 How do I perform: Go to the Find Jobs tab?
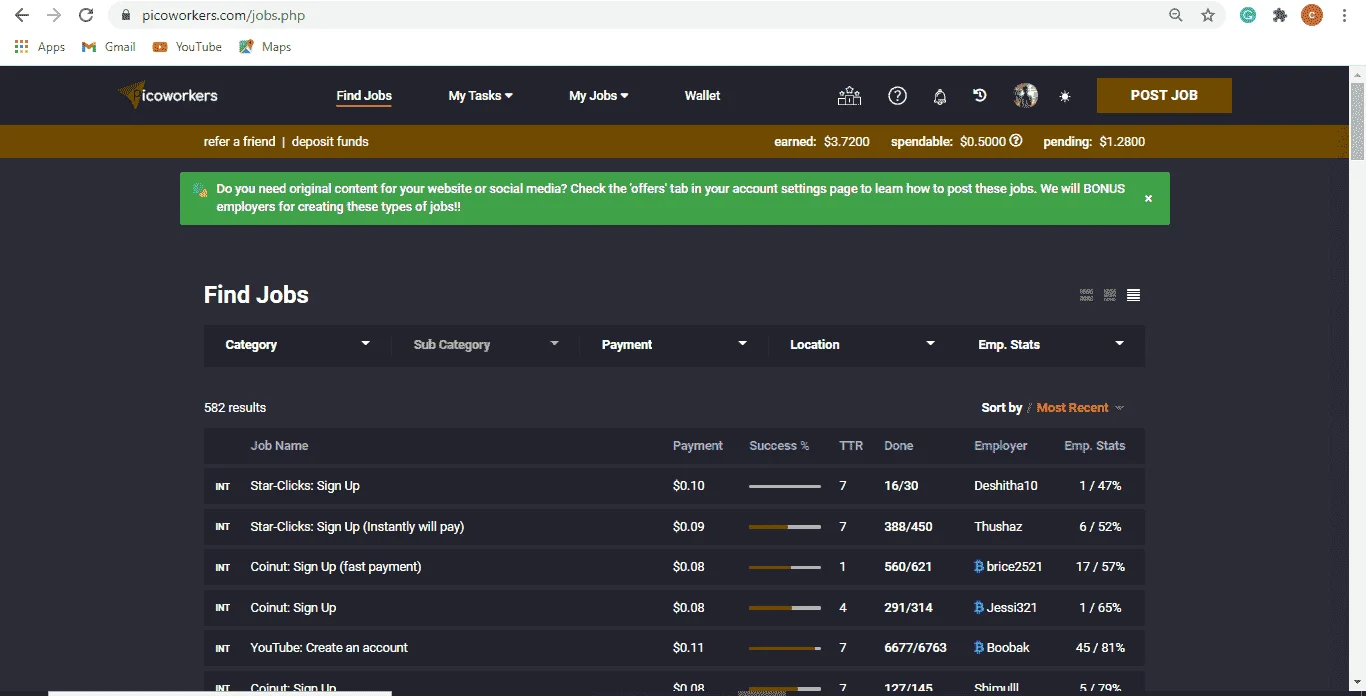click(x=364, y=96)
